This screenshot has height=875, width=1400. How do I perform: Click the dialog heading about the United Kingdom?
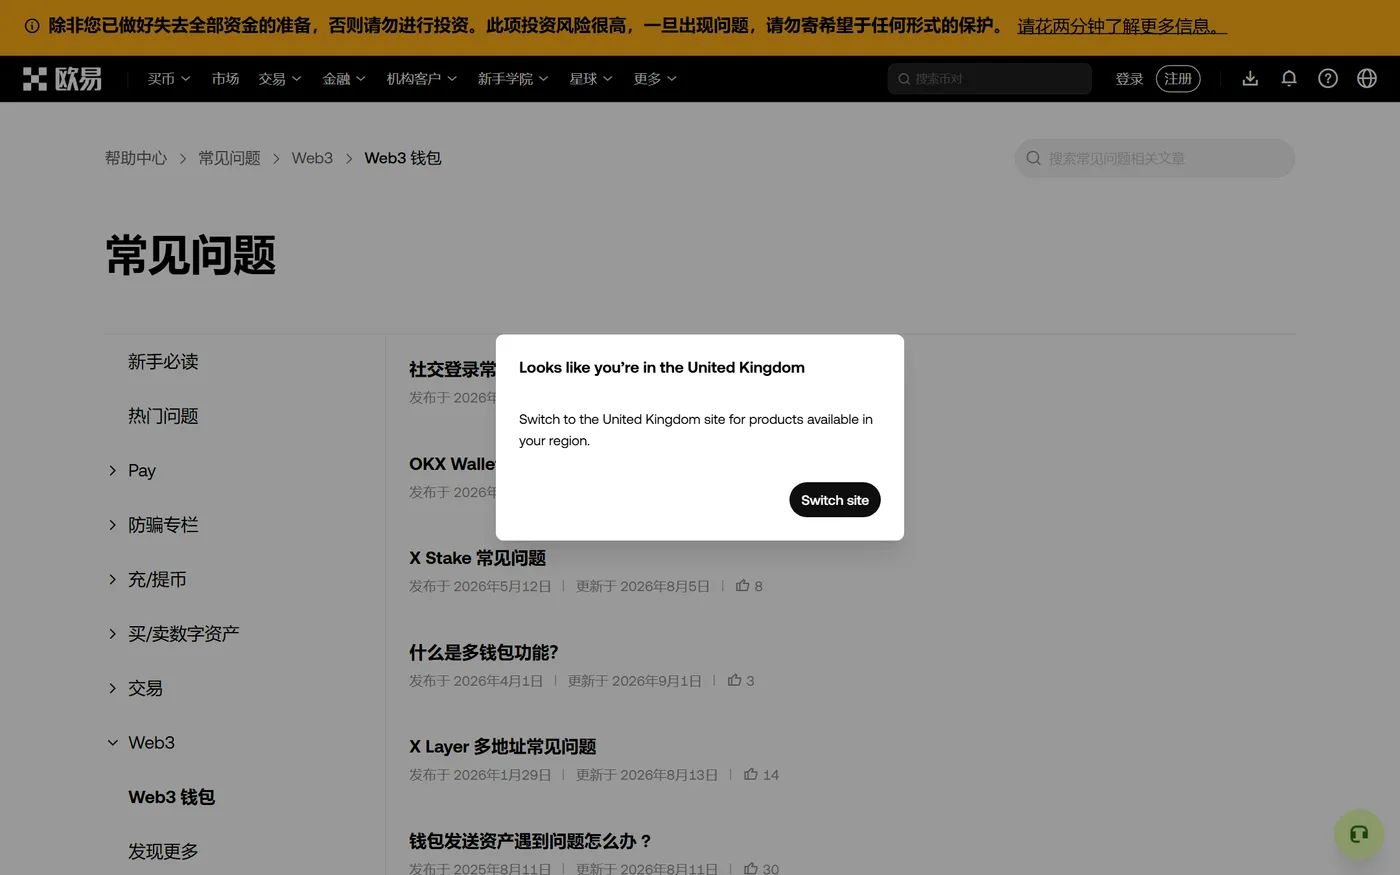[662, 367]
